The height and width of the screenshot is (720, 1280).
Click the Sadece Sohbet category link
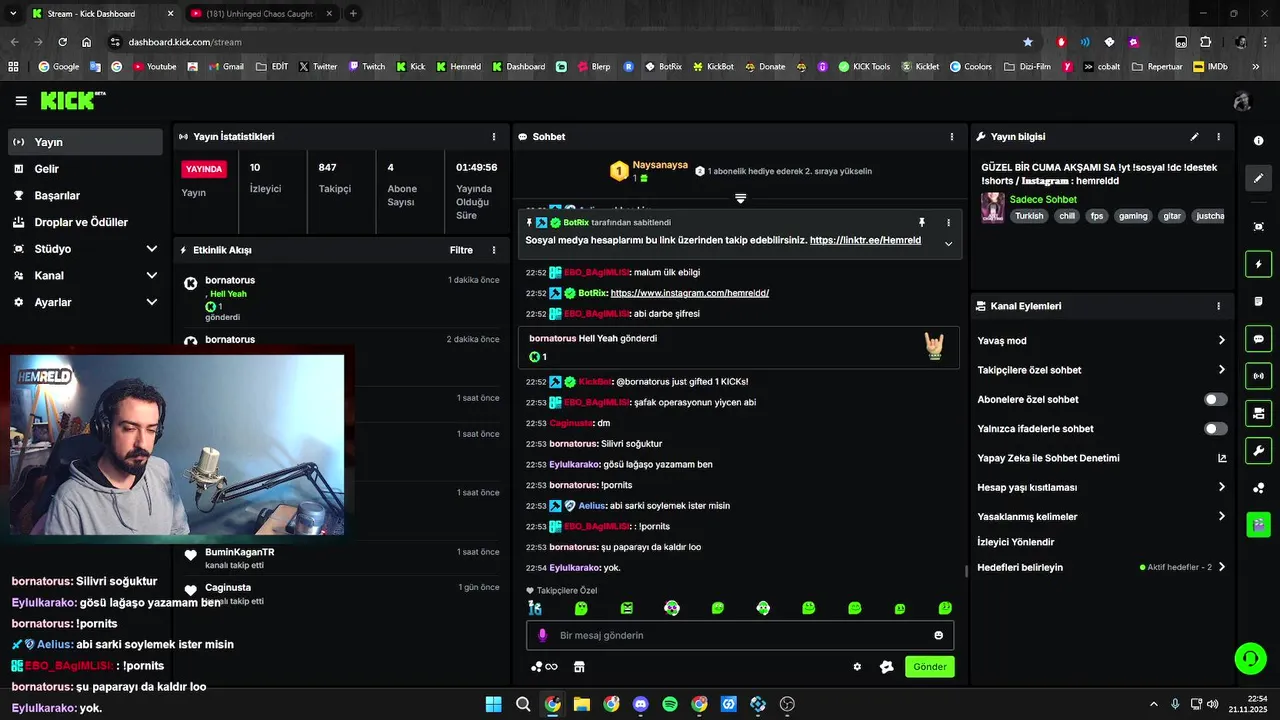point(1043,200)
